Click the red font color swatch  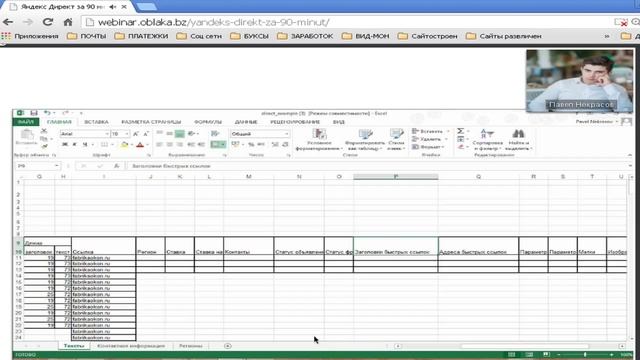click(140, 144)
